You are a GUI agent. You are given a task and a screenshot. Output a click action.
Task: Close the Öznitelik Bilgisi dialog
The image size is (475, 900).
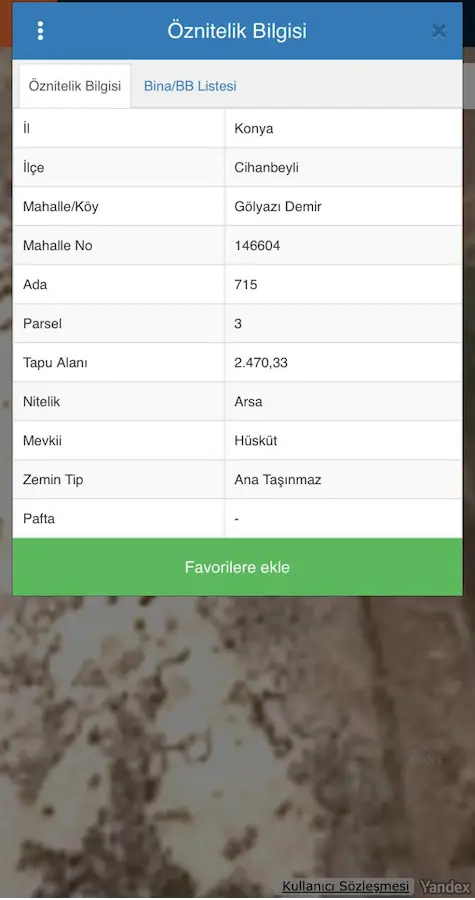tap(439, 31)
